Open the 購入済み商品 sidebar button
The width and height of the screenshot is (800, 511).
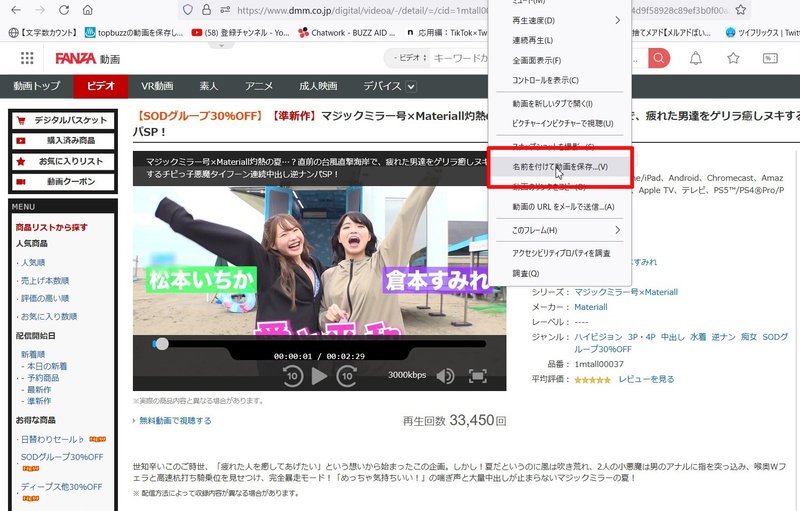pos(63,141)
